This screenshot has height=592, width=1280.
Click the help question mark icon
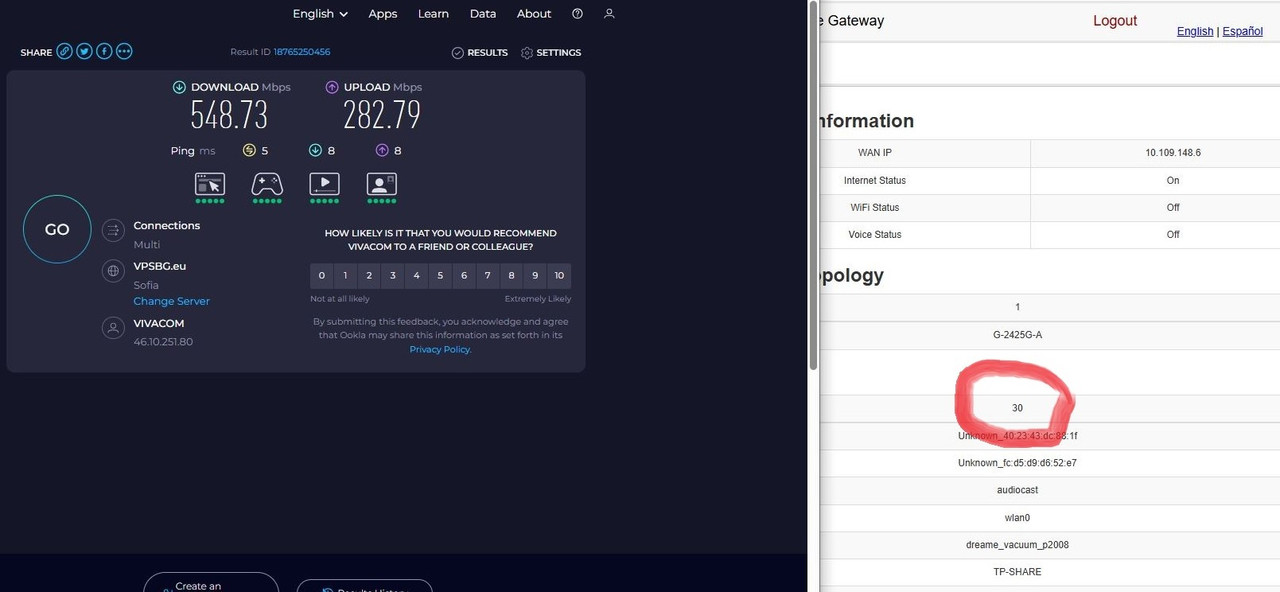coord(577,14)
